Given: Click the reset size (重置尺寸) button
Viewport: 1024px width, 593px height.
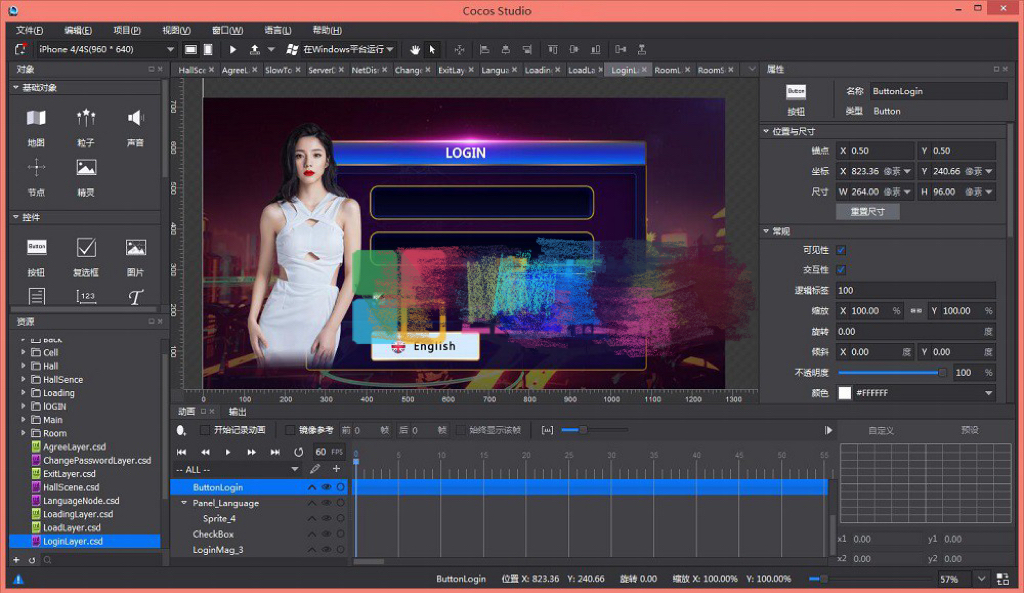Looking at the screenshot, I should pos(867,212).
